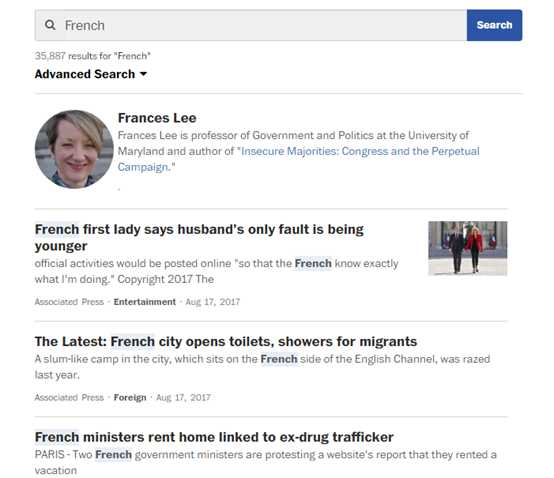Viewport: 554px width, 478px height.
Task: Open Frances Lee profile photo
Action: [x=74, y=149]
